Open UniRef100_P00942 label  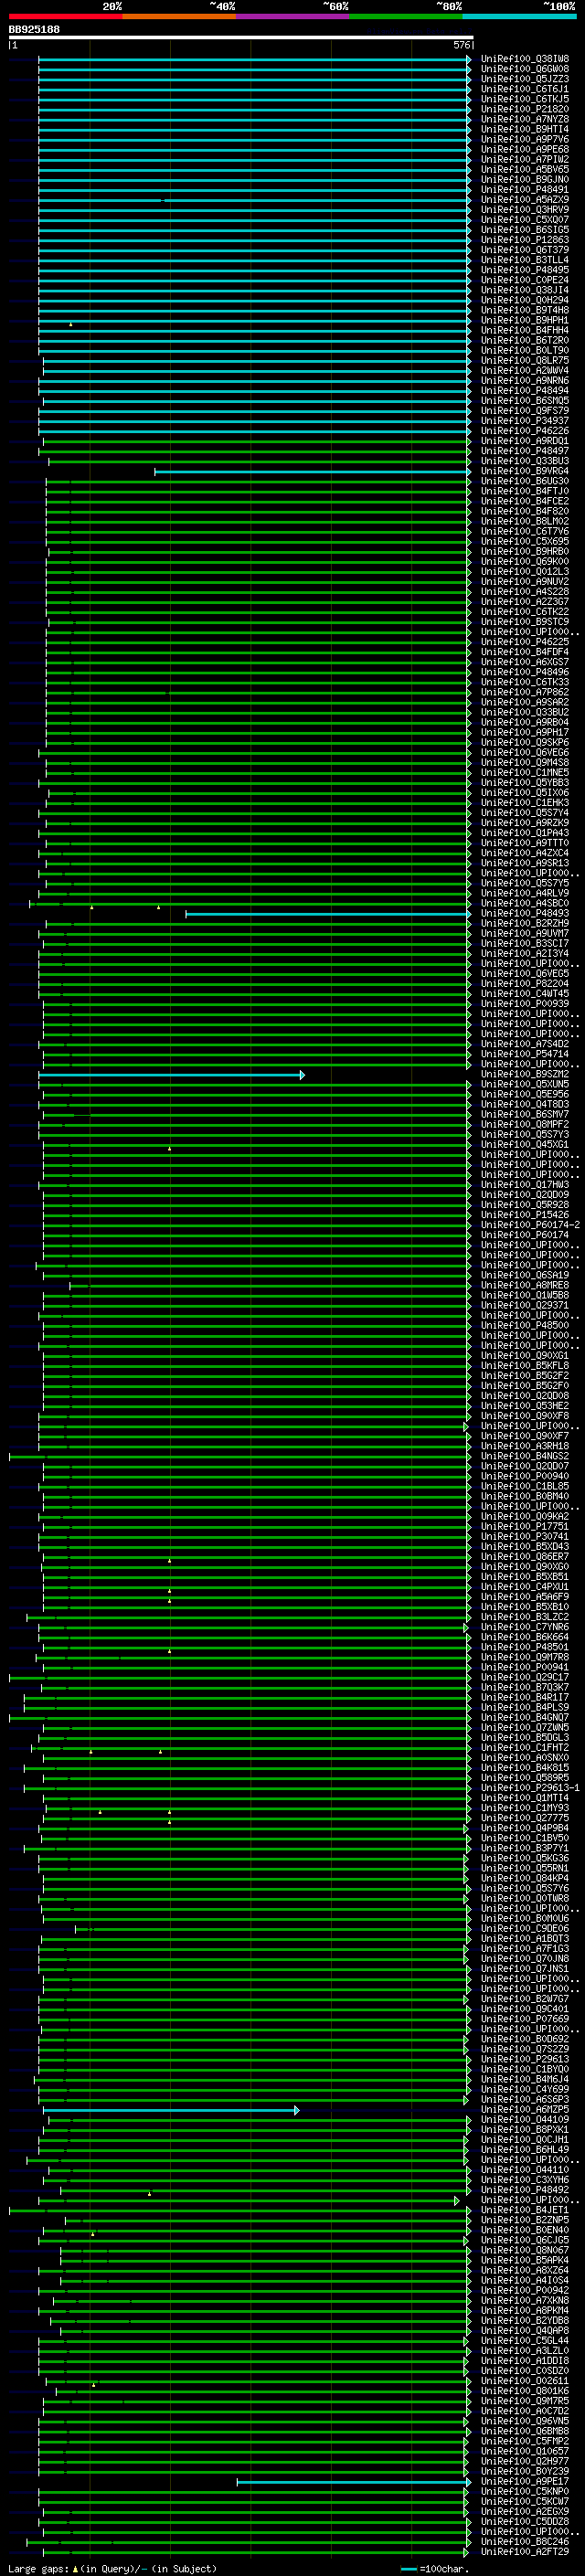pos(524,2291)
